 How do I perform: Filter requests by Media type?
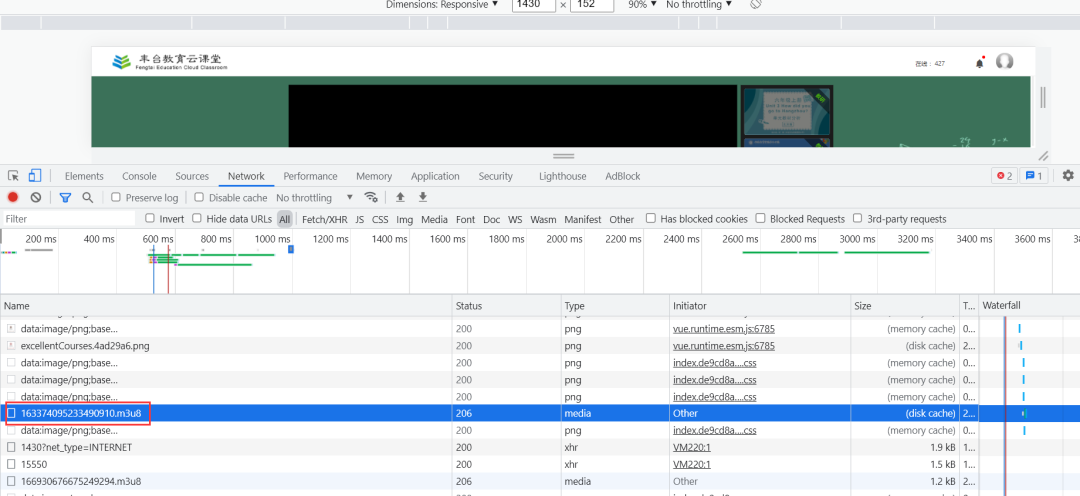click(x=434, y=219)
